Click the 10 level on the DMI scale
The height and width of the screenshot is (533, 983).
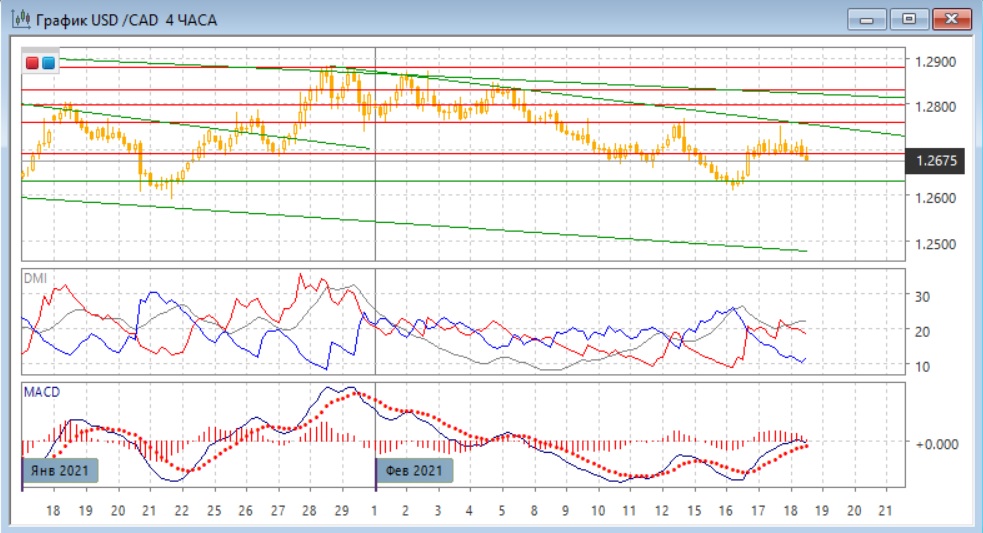(923, 367)
